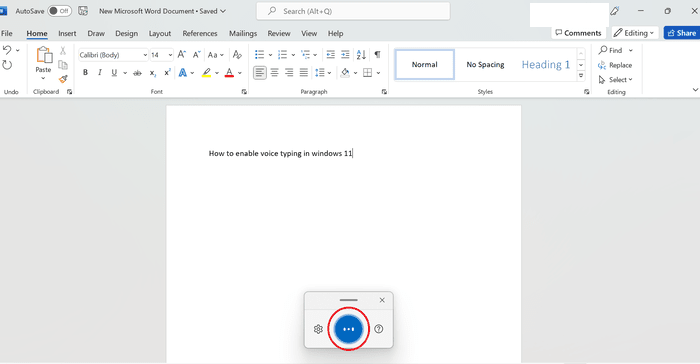Click the Paste button

(43, 59)
